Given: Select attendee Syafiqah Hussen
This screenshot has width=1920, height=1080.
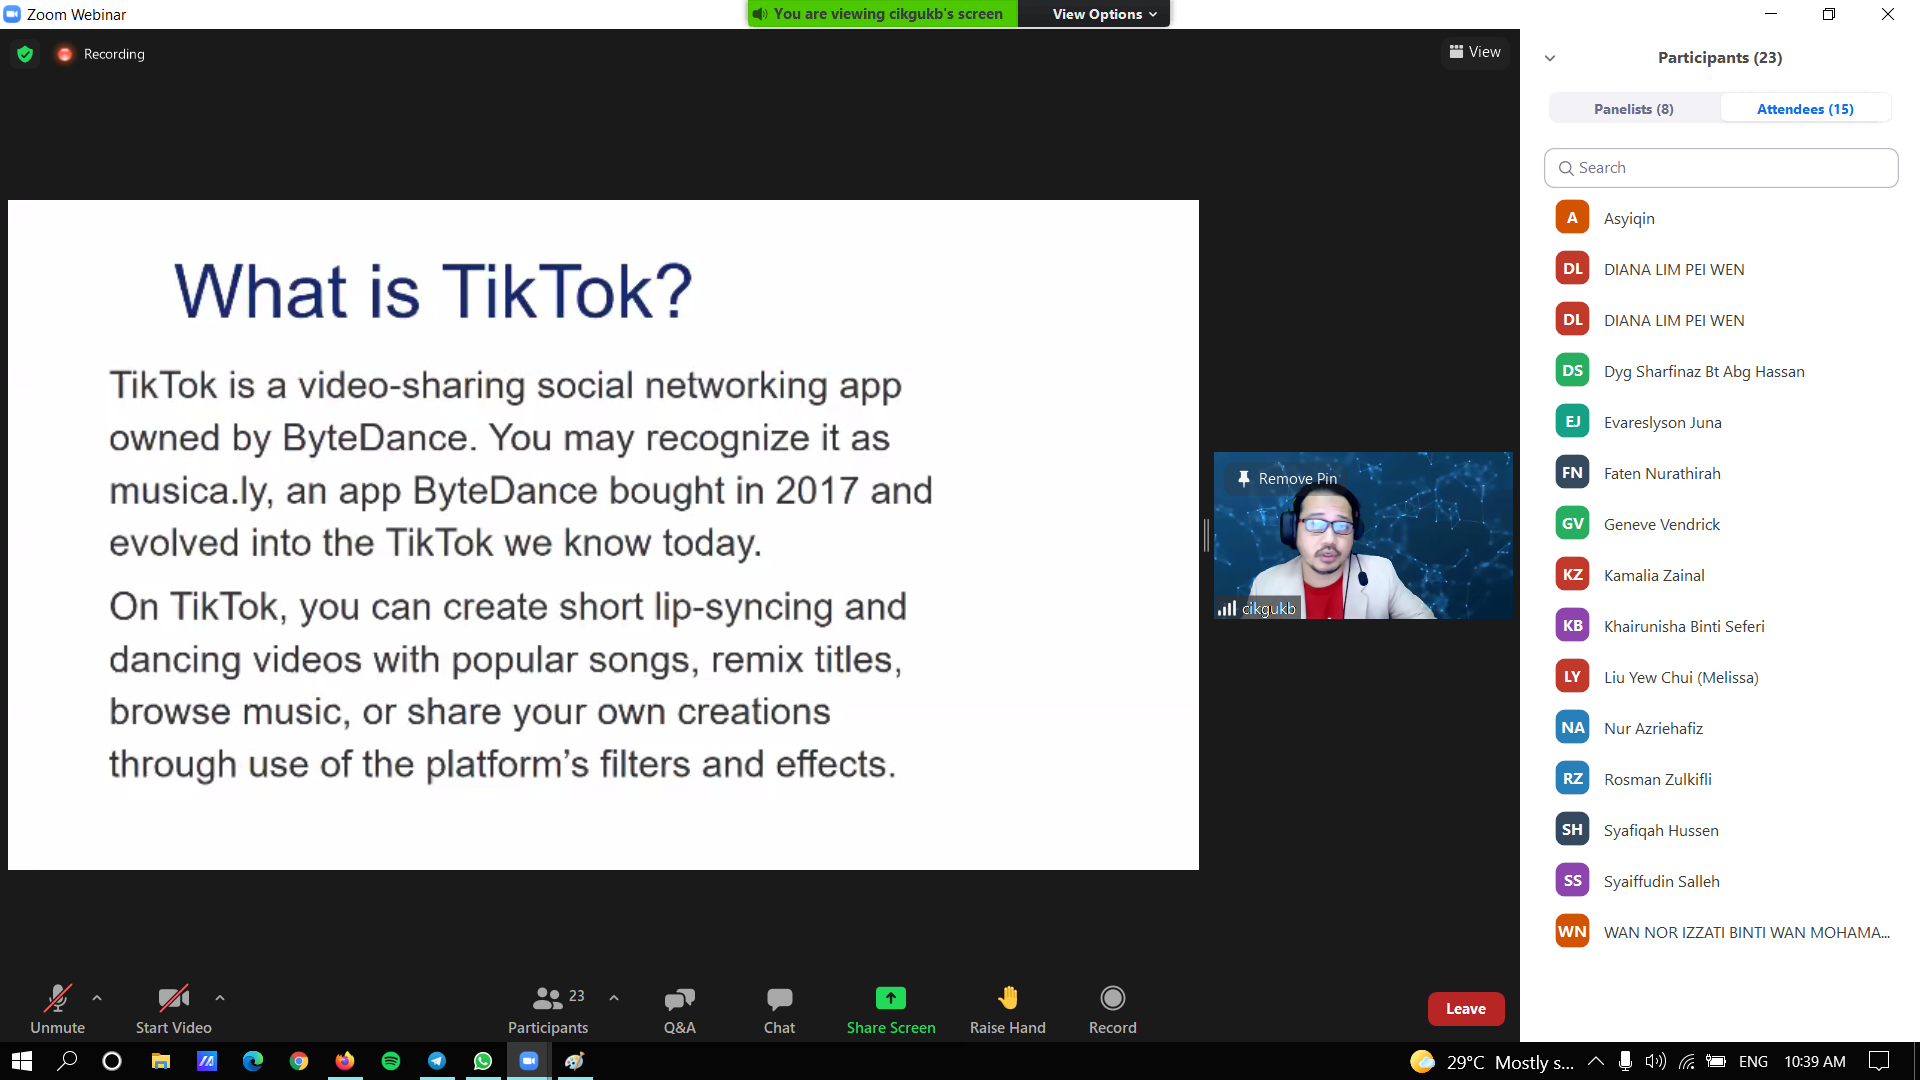Looking at the screenshot, I should [x=1720, y=830].
